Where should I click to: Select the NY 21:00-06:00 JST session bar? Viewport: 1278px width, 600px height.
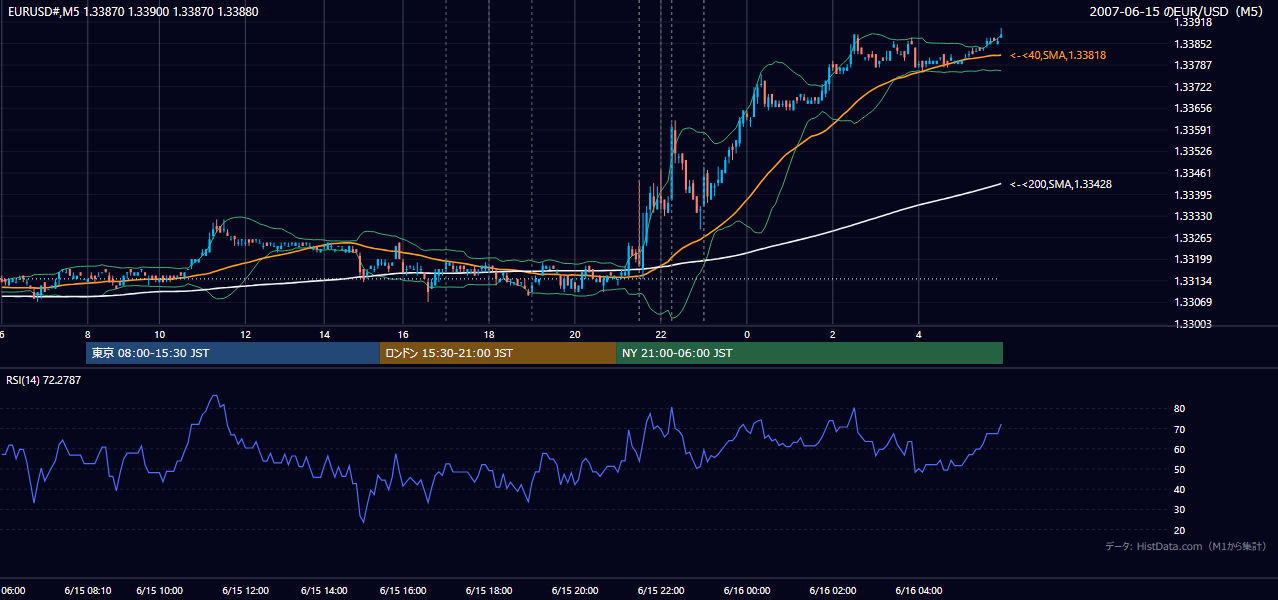pyautogui.click(x=809, y=353)
